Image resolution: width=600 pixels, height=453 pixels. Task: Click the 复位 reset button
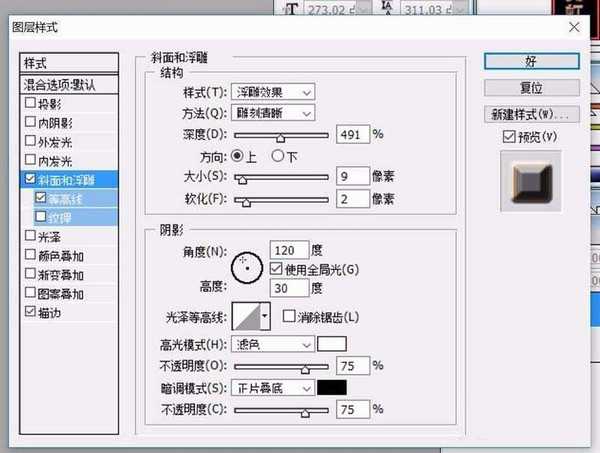(532, 88)
